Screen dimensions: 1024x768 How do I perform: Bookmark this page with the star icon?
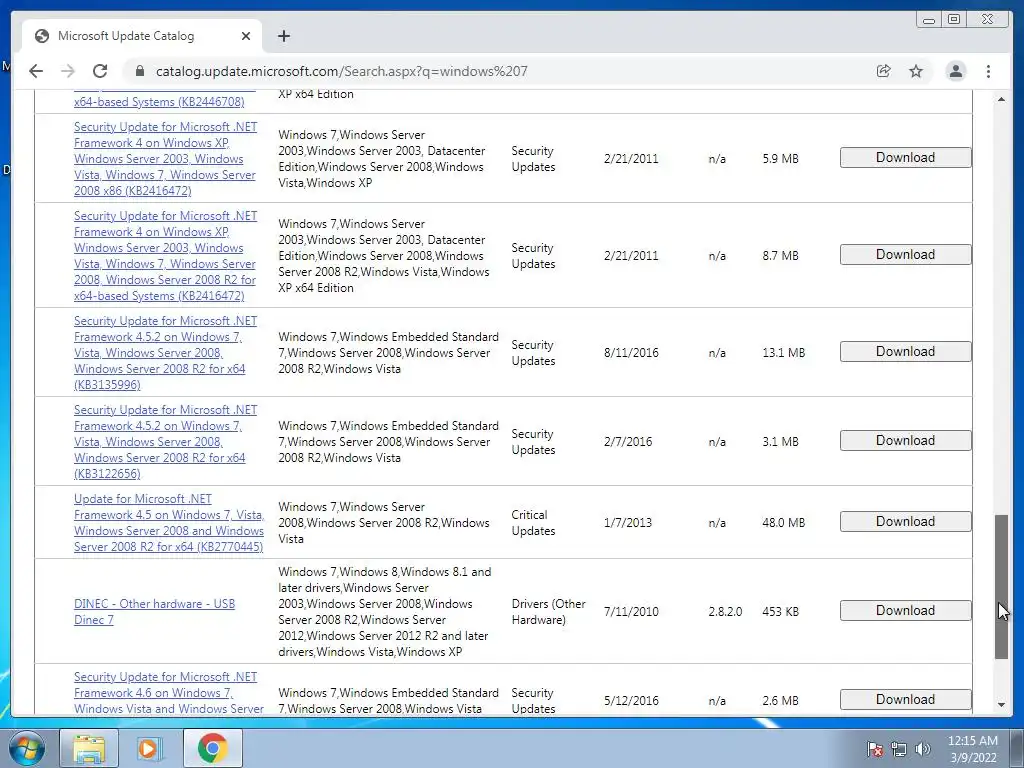point(916,71)
